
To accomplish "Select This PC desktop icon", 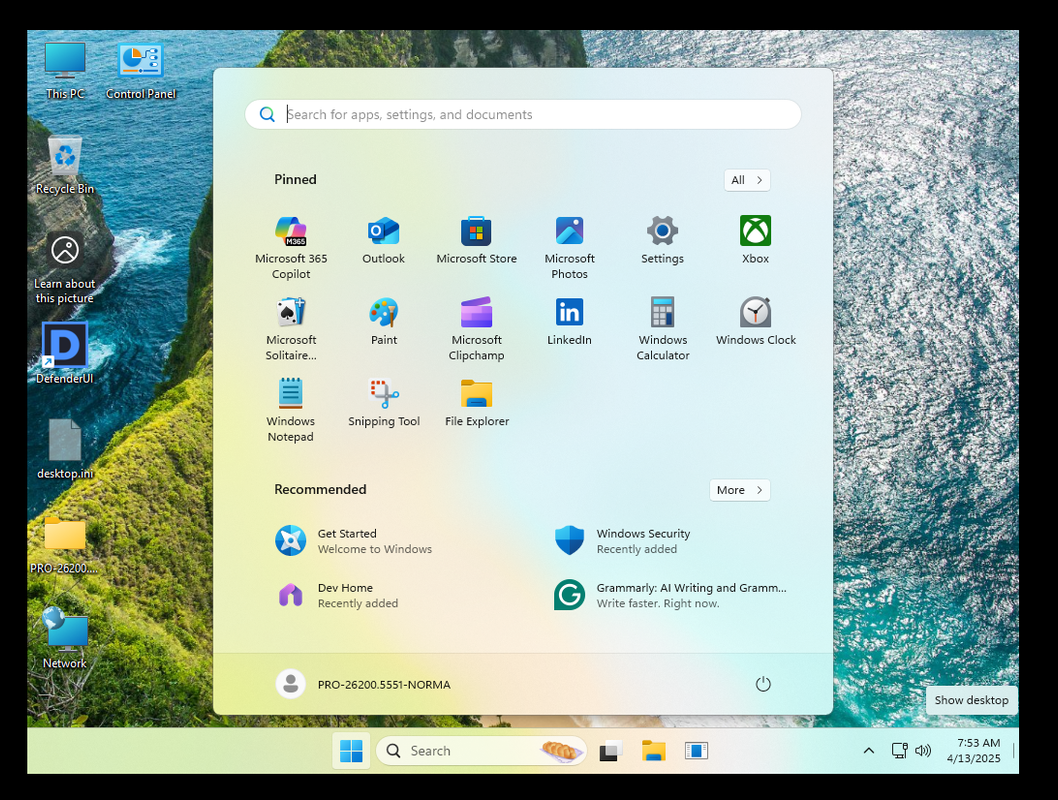I will [65, 70].
